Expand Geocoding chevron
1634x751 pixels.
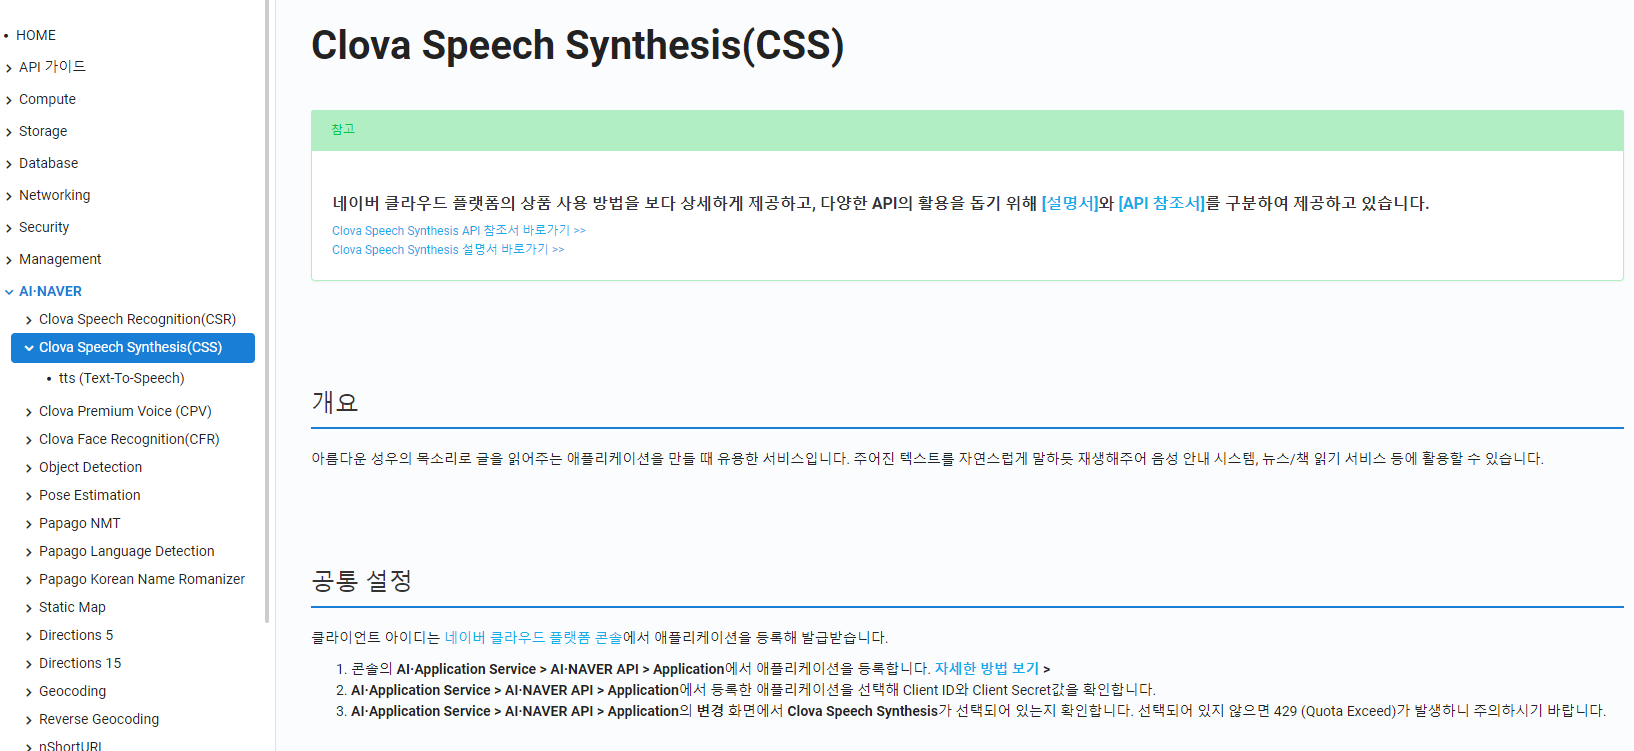[x=29, y=692]
